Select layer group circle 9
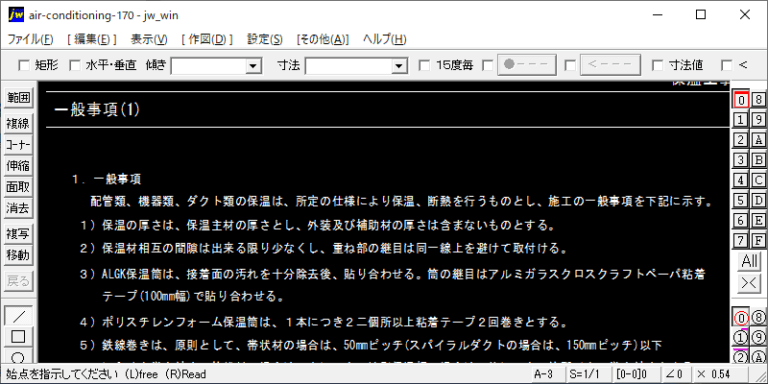The width and height of the screenshot is (768, 384). pos(759,338)
